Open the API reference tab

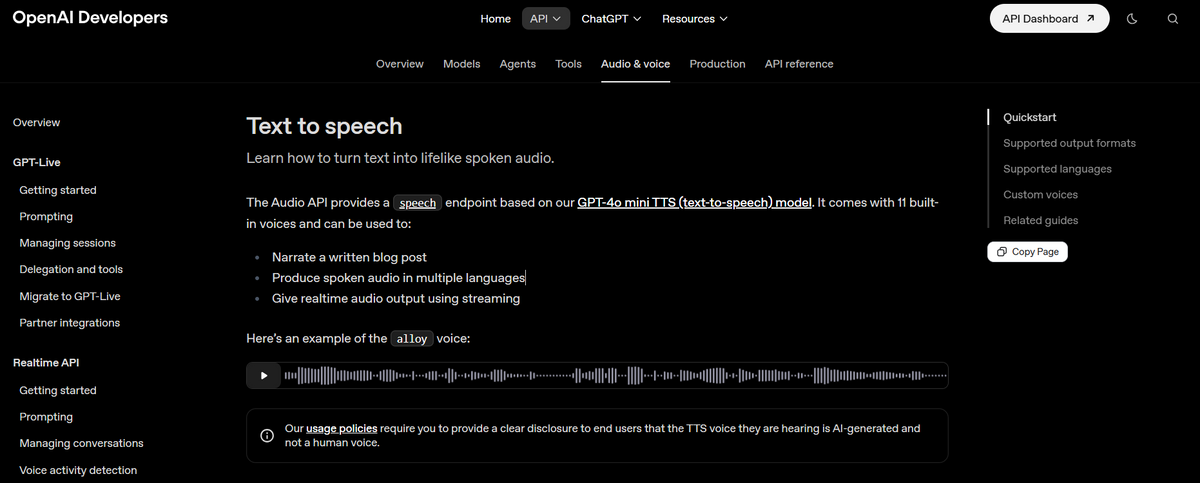click(x=799, y=64)
